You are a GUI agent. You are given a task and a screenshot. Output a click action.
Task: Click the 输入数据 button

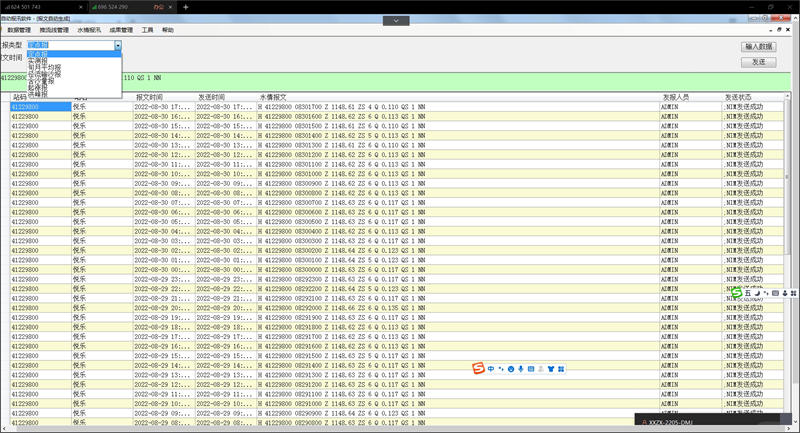759,46
